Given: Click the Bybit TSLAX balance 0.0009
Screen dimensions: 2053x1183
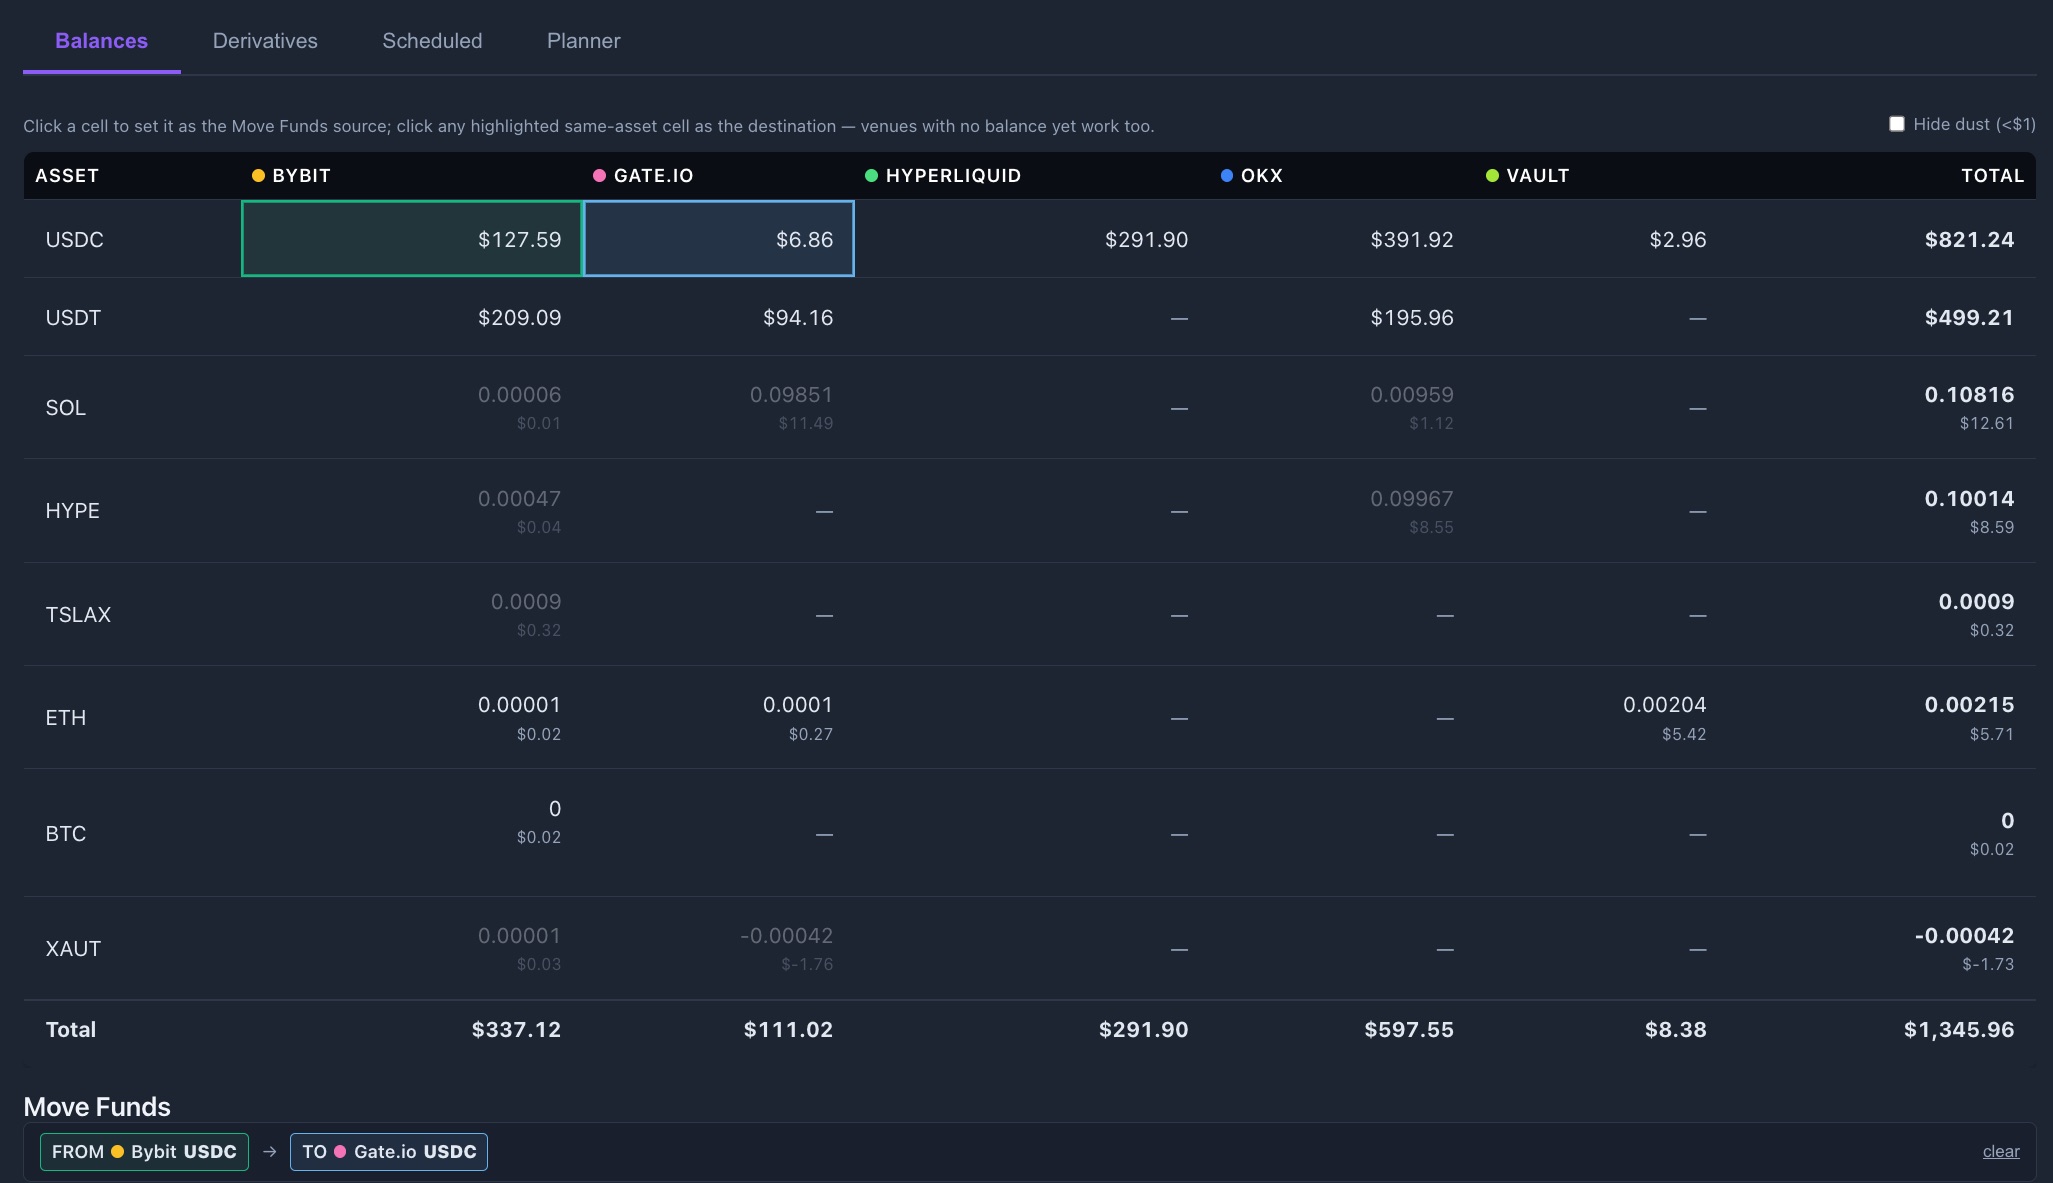Looking at the screenshot, I should tap(526, 602).
